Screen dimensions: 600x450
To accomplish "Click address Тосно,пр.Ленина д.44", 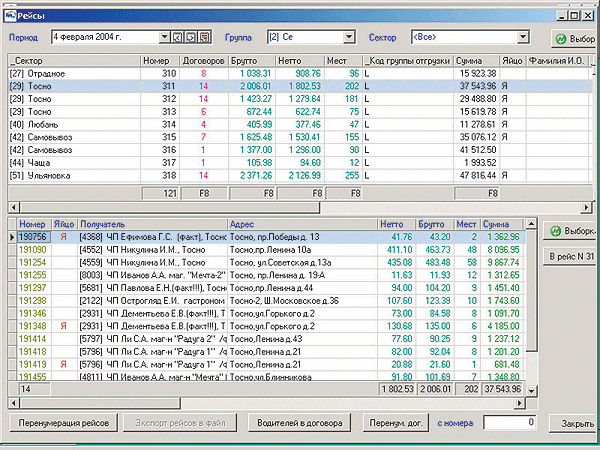I will [271, 288].
